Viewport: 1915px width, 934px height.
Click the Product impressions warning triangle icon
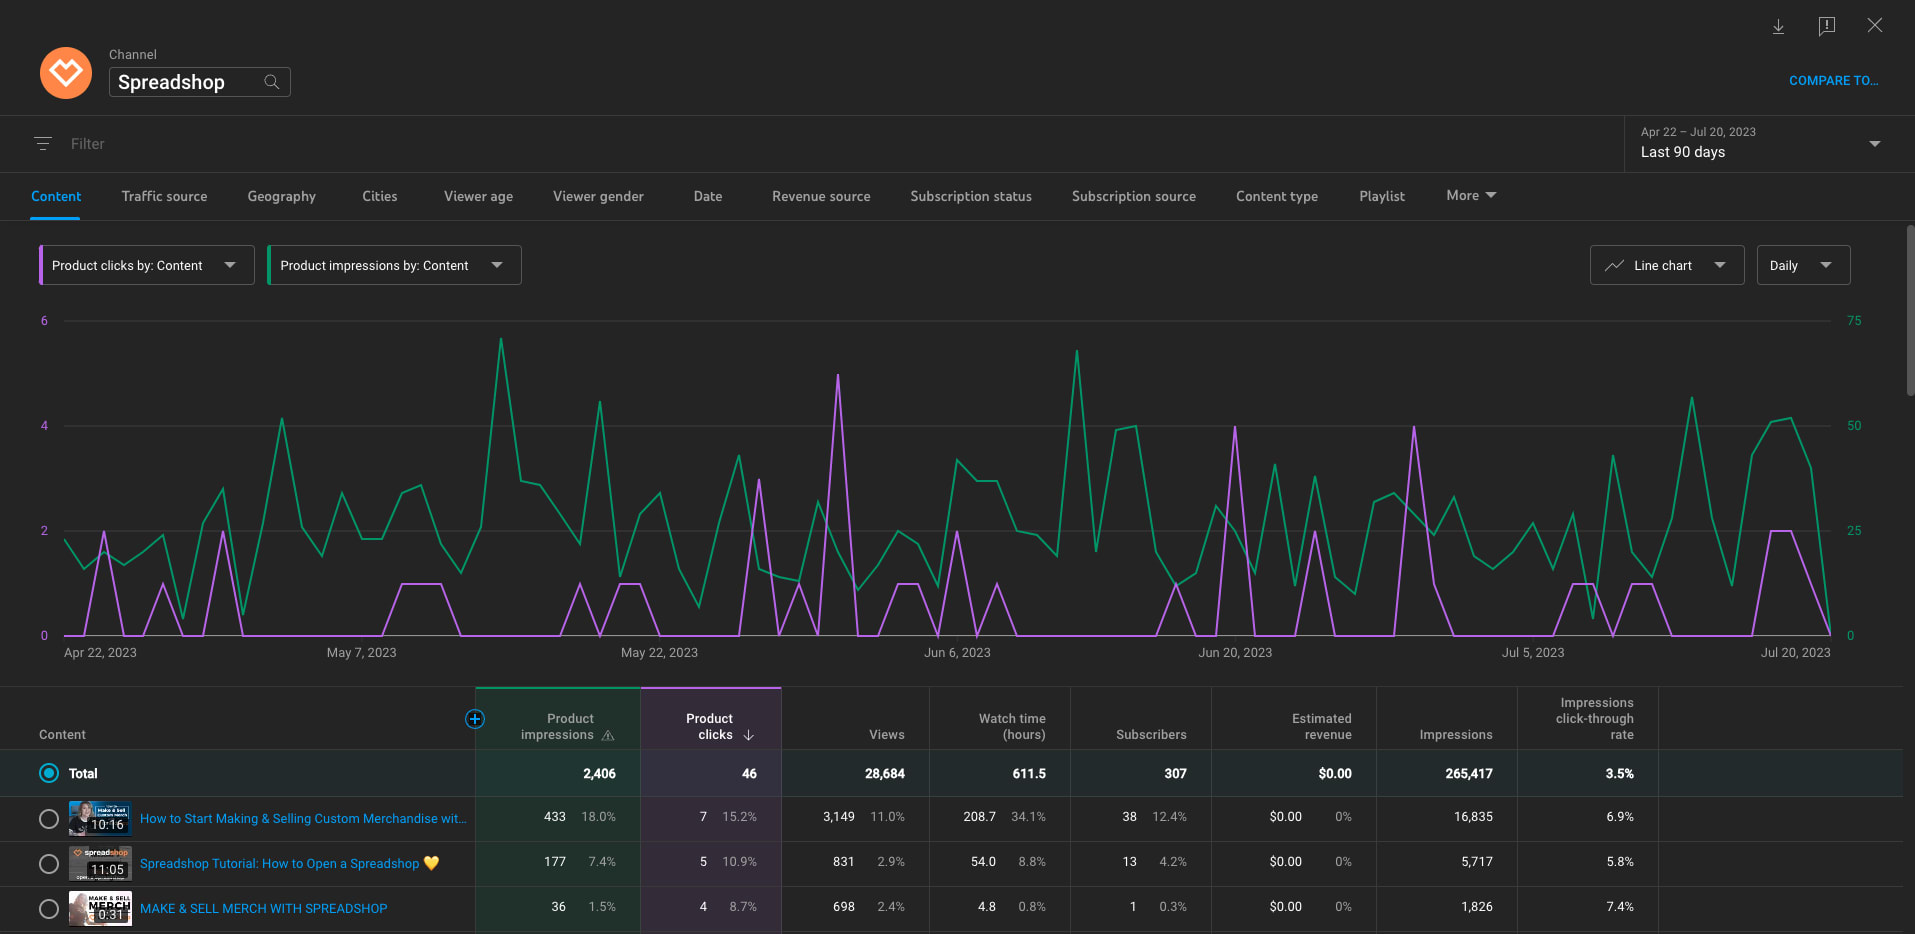(608, 736)
